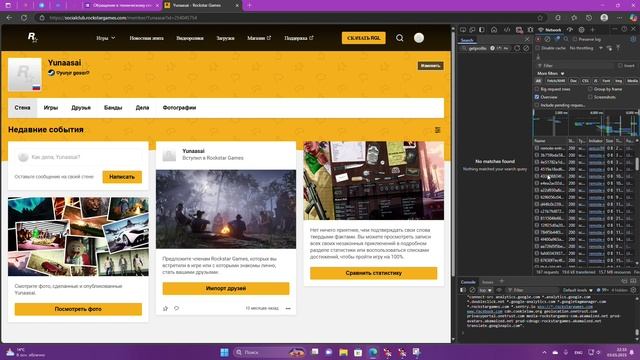
Task: Enable Group by frame
Action: [x=590, y=89]
